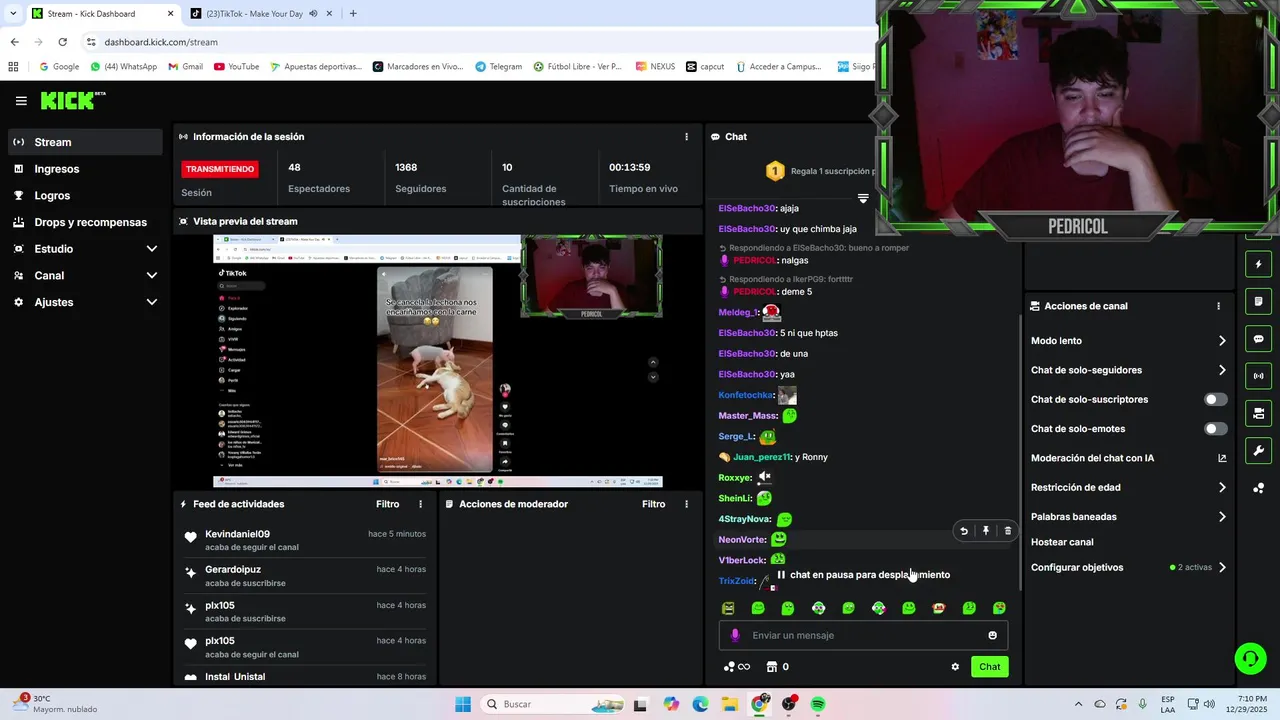The width and height of the screenshot is (1280, 720).
Task: Click the wrench tool icon in the right rail
Action: 1258,451
